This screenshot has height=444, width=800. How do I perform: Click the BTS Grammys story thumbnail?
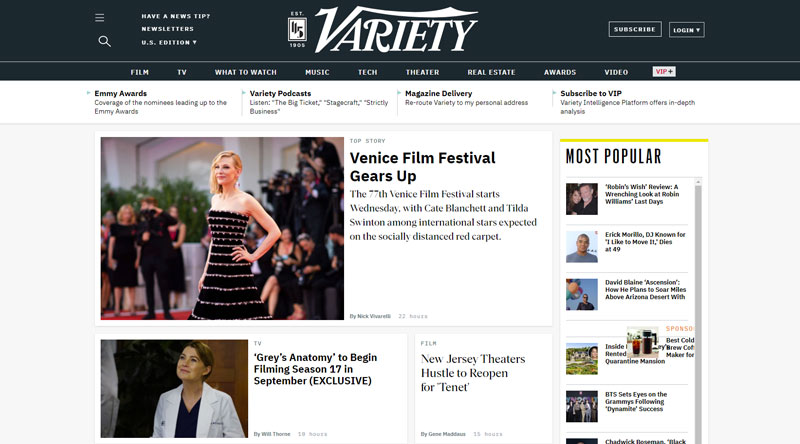pyautogui.click(x=582, y=406)
